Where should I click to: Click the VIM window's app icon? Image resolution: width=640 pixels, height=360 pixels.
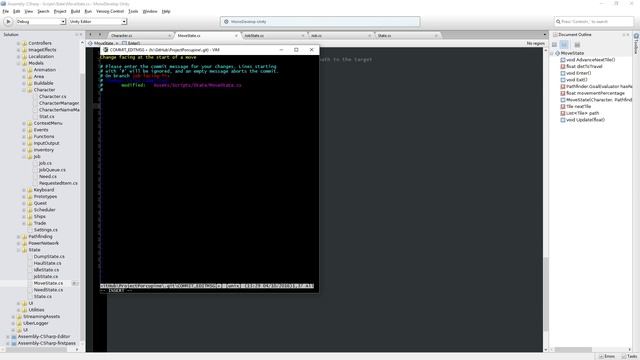105,50
